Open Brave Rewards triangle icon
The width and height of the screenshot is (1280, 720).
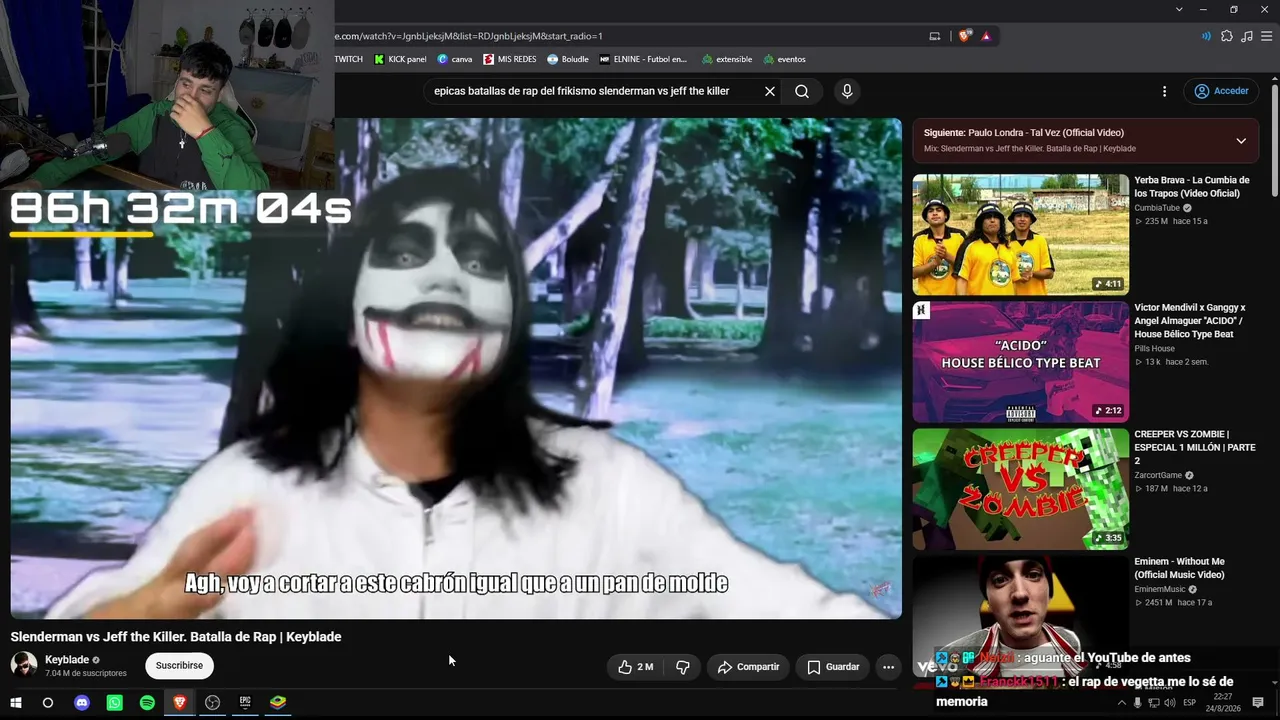[986, 36]
